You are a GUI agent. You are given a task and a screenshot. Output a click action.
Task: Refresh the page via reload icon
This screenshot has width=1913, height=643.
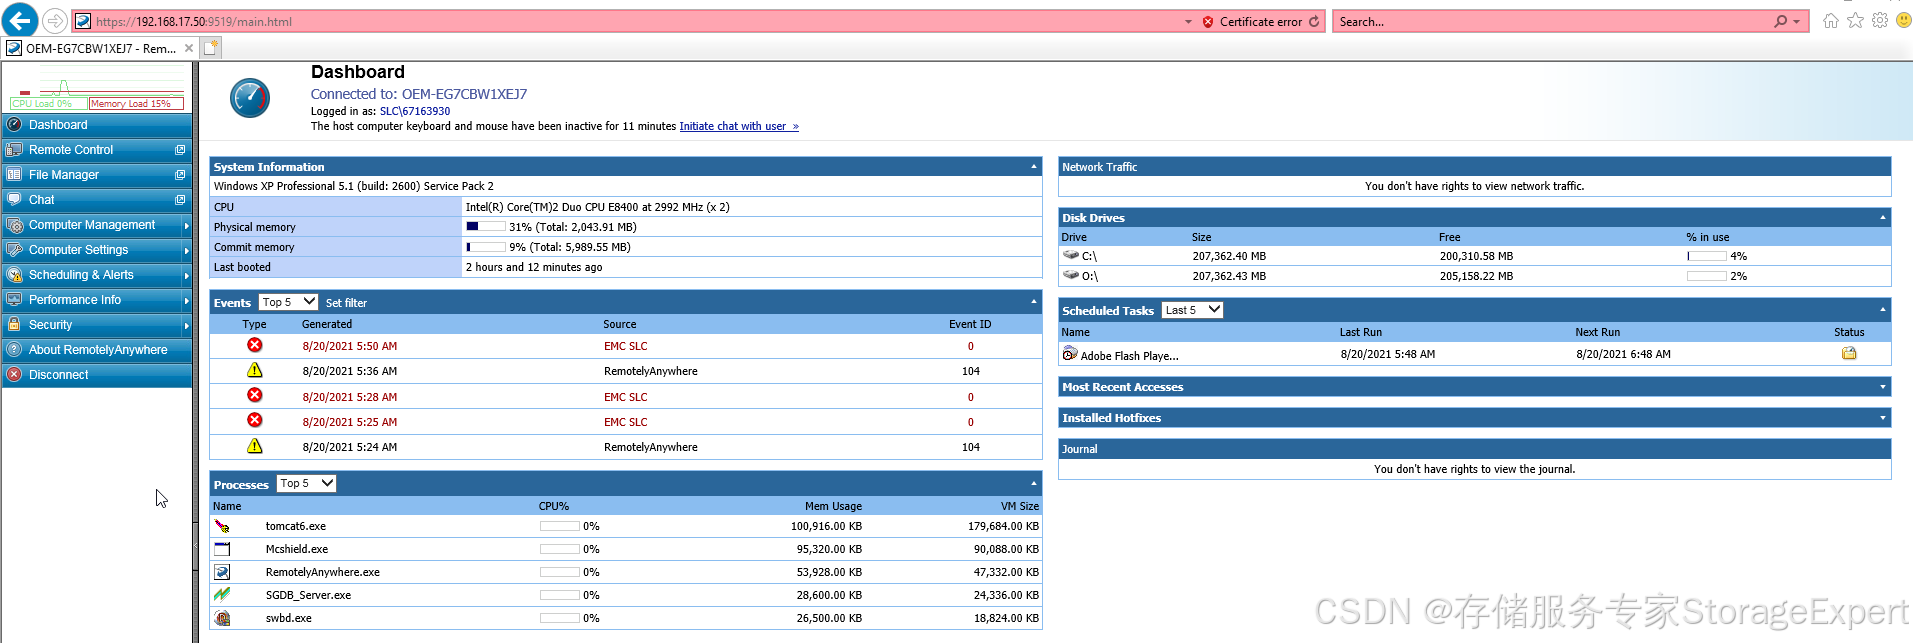(x=1314, y=21)
